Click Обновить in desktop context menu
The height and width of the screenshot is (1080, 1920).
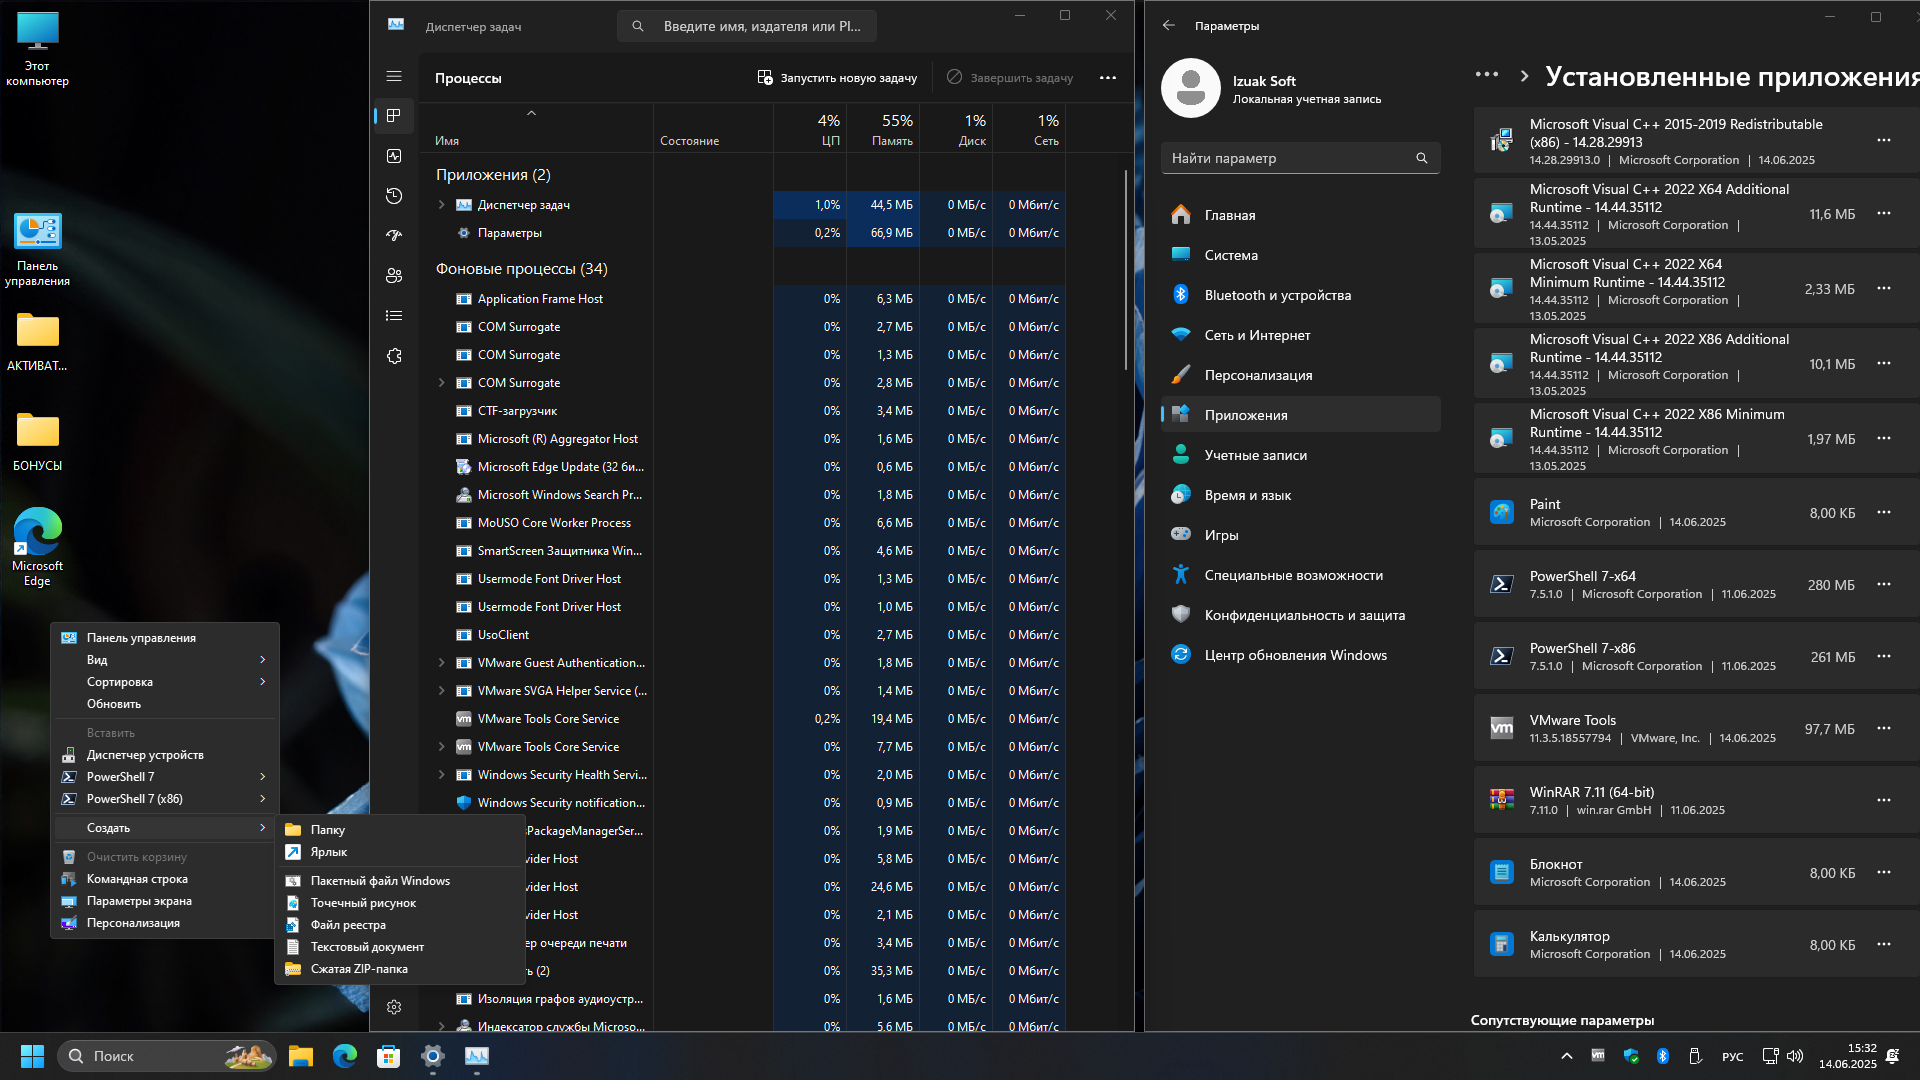point(165,704)
